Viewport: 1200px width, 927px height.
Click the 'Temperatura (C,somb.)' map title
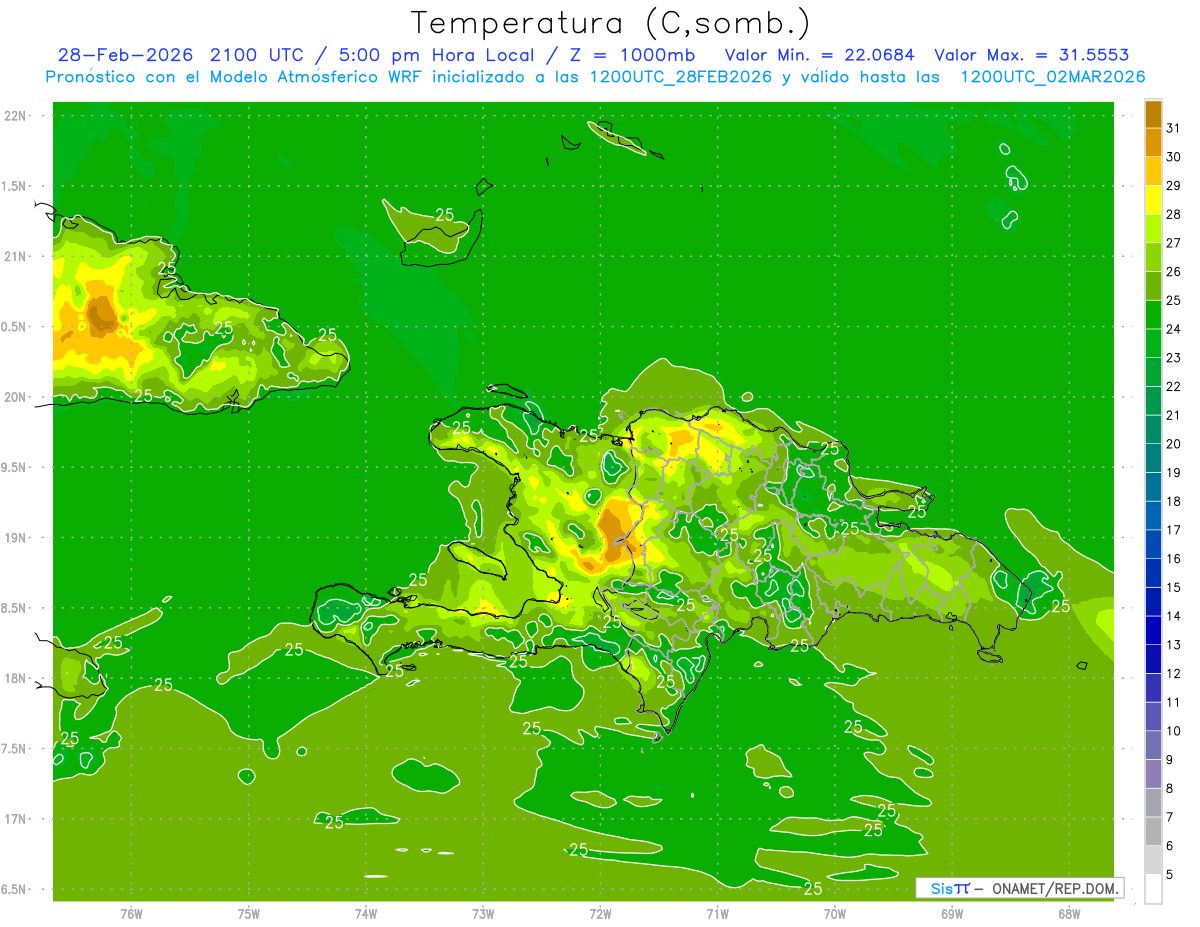pyautogui.click(x=611, y=23)
